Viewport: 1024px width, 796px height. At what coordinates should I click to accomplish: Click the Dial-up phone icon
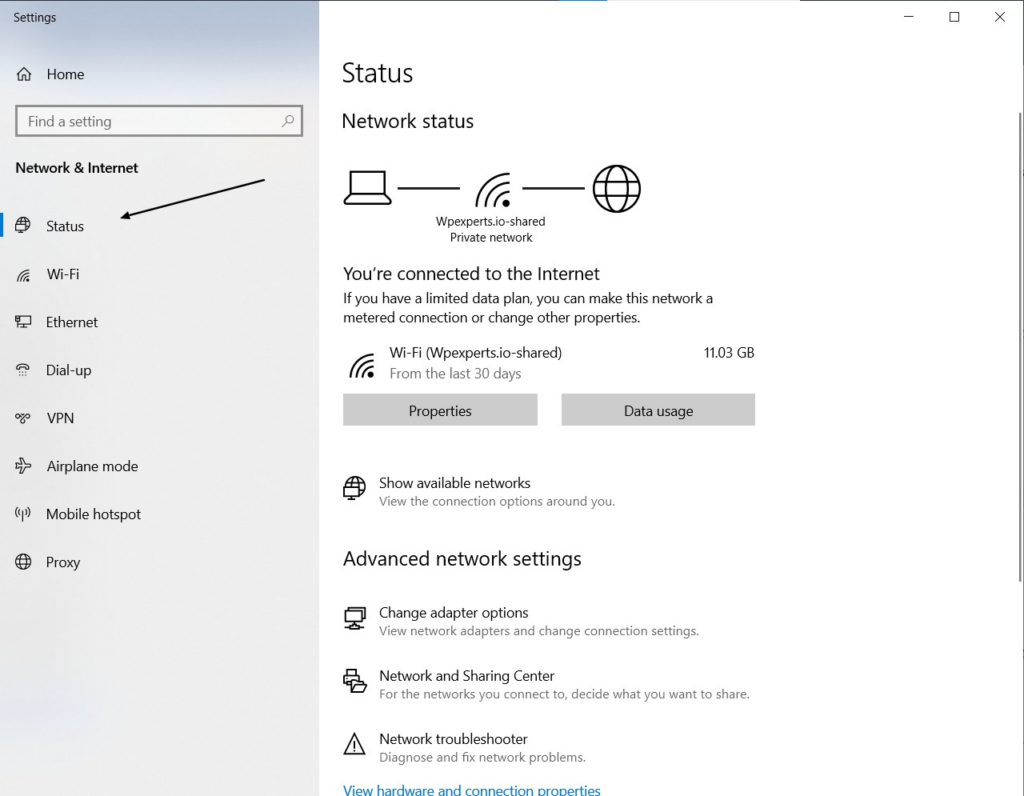click(x=22, y=370)
